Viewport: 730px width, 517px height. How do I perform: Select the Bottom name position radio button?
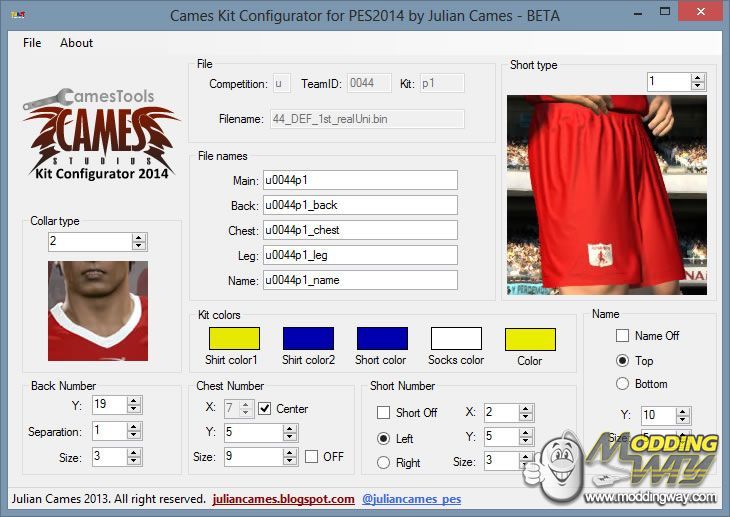(623, 384)
